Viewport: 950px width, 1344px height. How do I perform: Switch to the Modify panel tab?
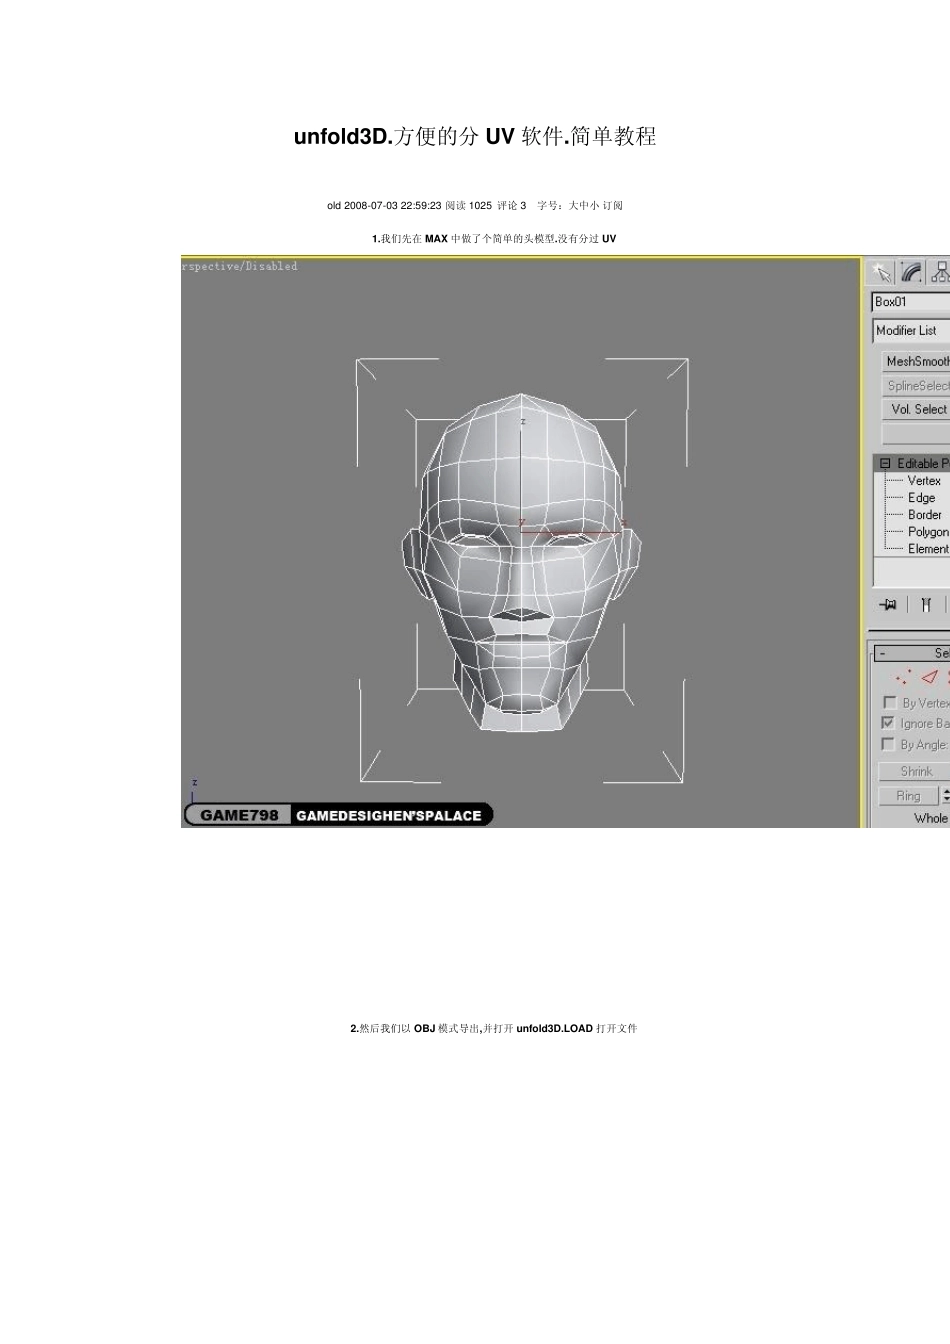911,273
